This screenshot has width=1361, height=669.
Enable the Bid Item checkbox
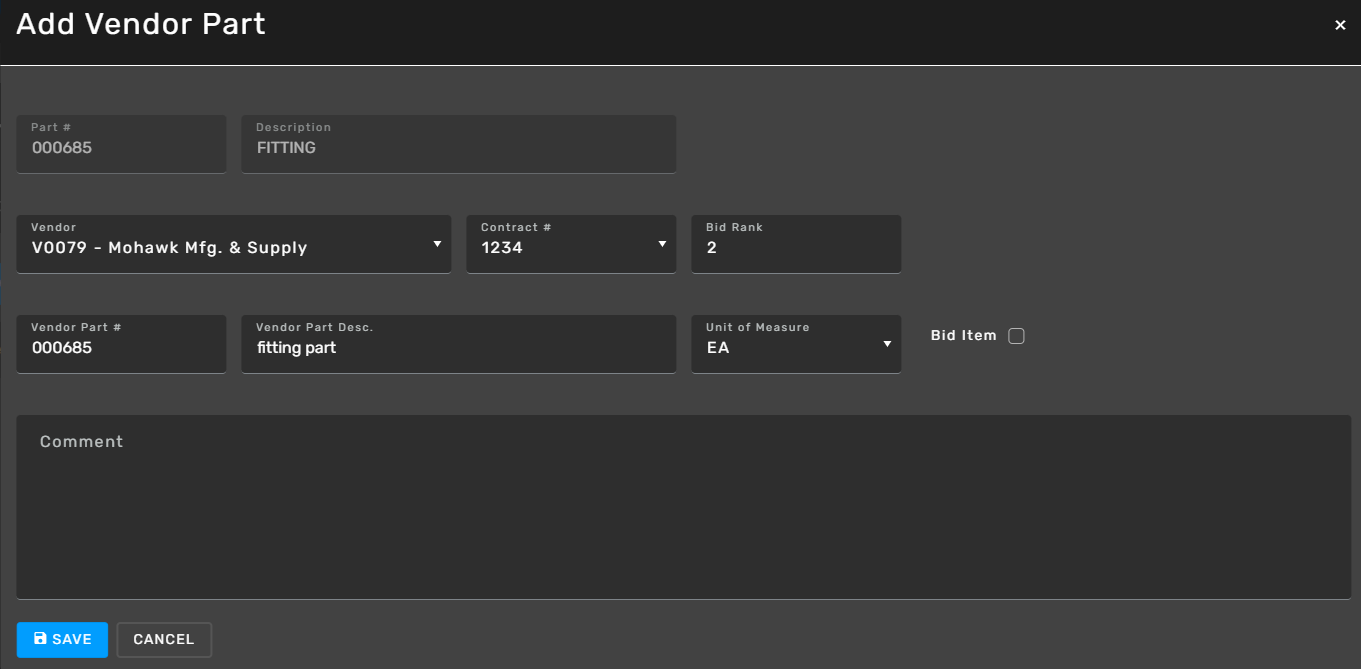click(x=1016, y=336)
